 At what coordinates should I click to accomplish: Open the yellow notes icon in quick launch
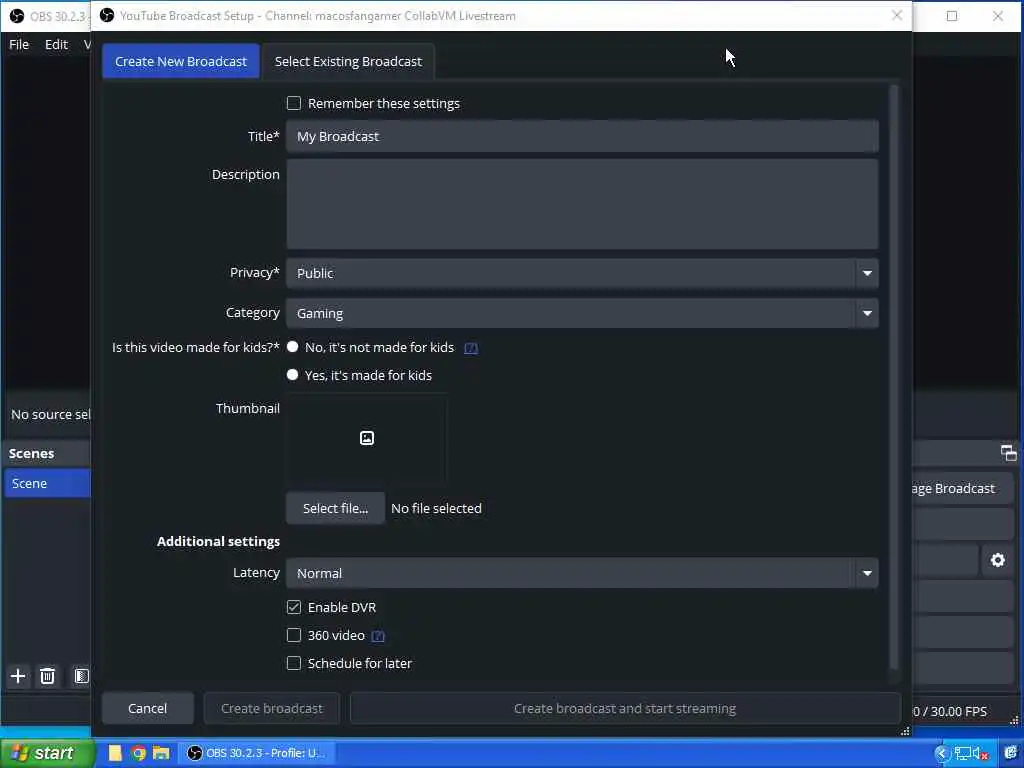point(116,753)
